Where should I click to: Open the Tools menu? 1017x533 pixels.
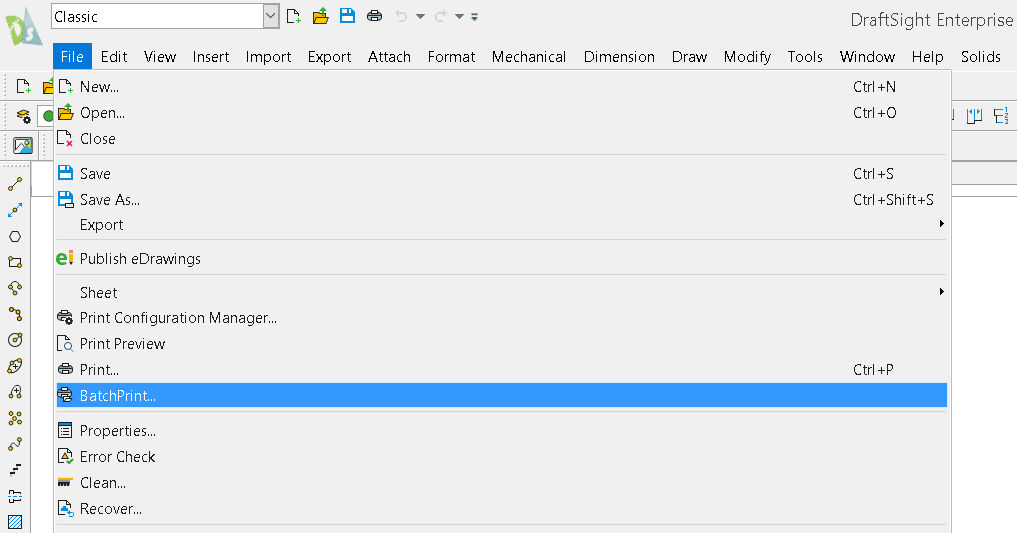(x=805, y=57)
